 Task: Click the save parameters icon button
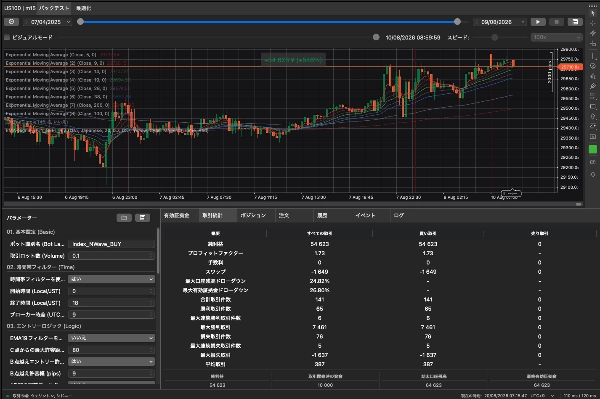(x=142, y=218)
